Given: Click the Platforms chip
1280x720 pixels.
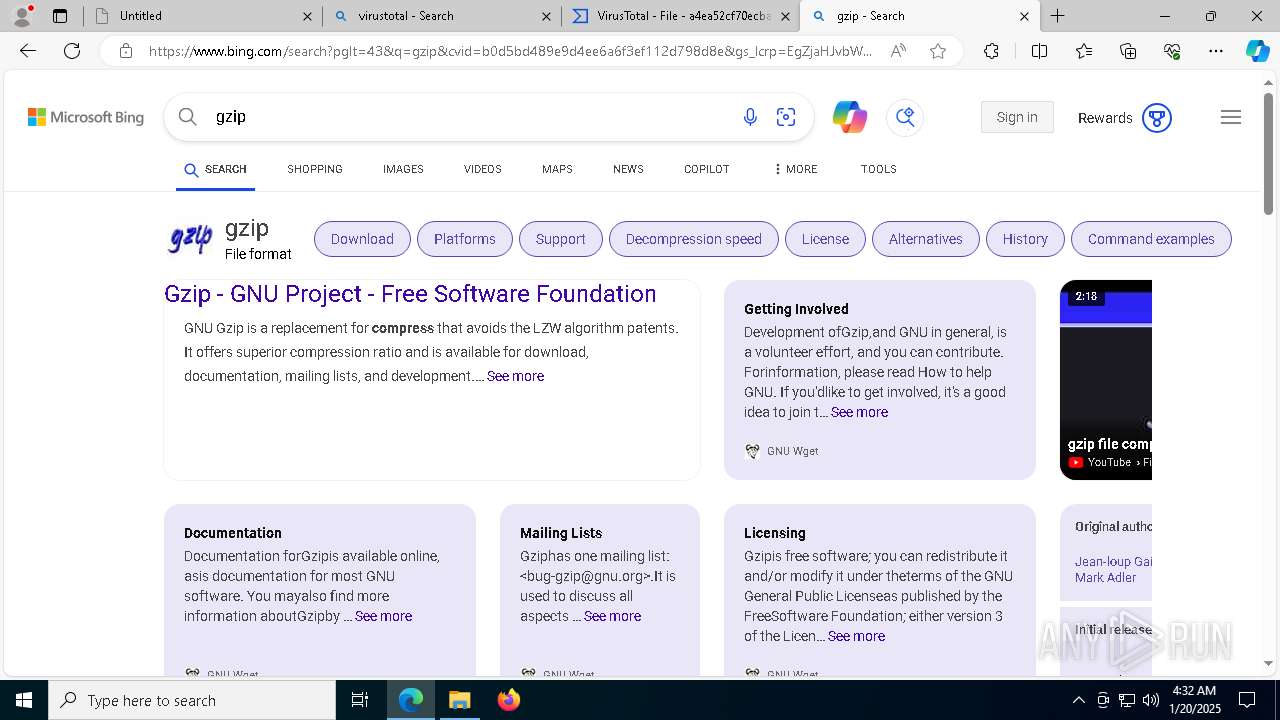Looking at the screenshot, I should (x=465, y=239).
